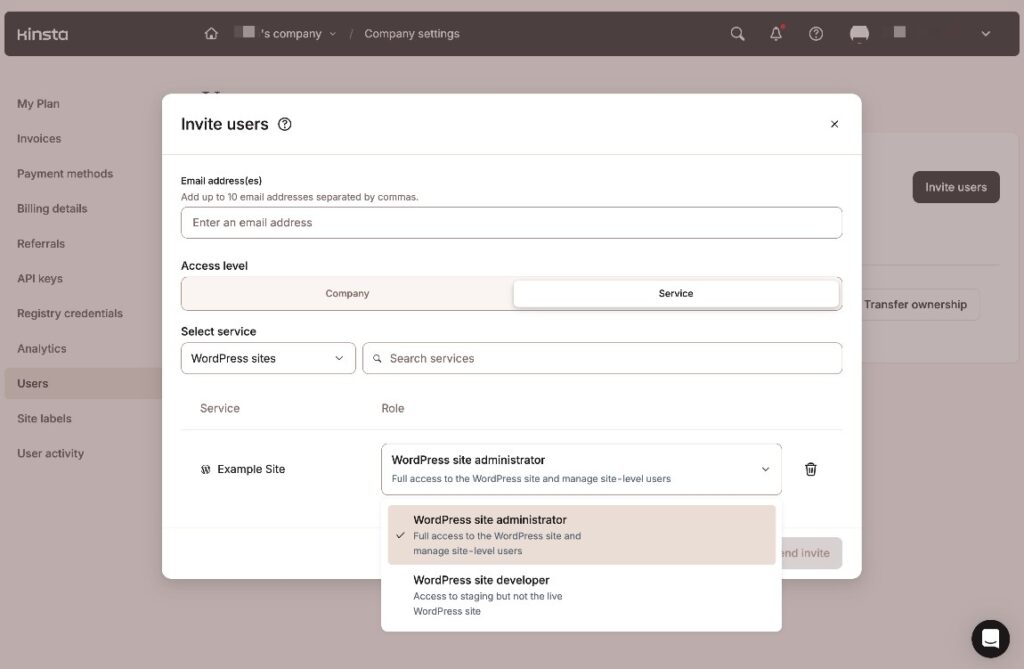Click the Transfer ownership button

(x=917, y=304)
